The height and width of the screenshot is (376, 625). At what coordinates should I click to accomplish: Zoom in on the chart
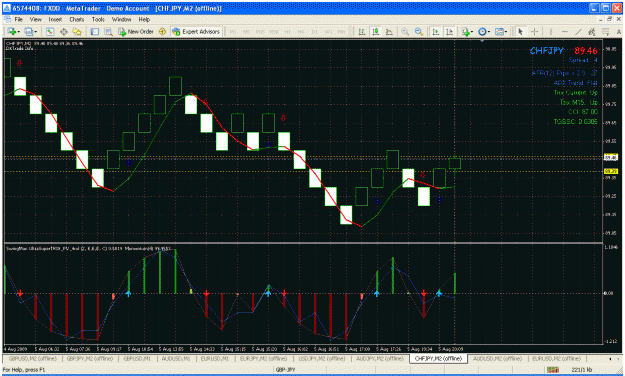click(405, 31)
